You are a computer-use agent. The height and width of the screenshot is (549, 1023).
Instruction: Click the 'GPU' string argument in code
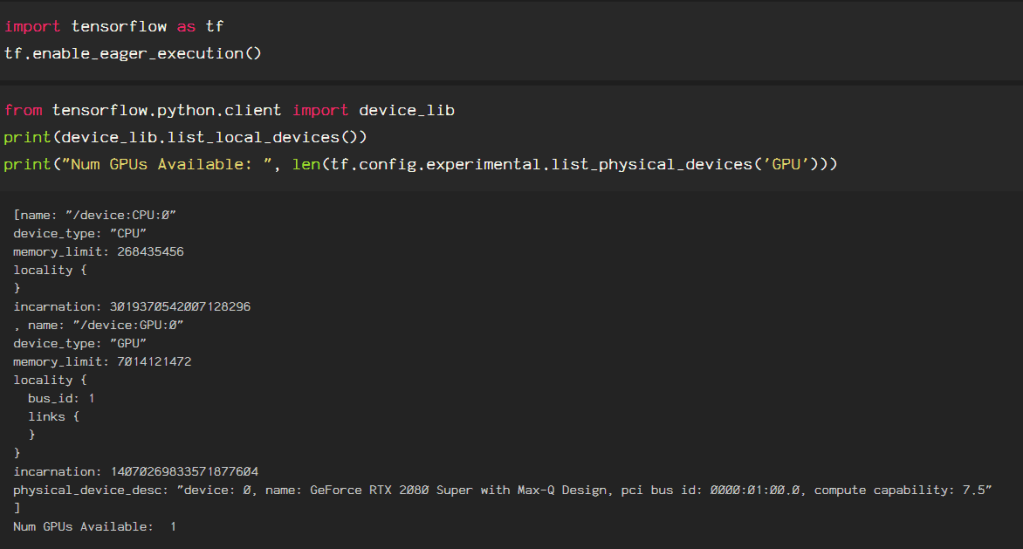(787, 162)
